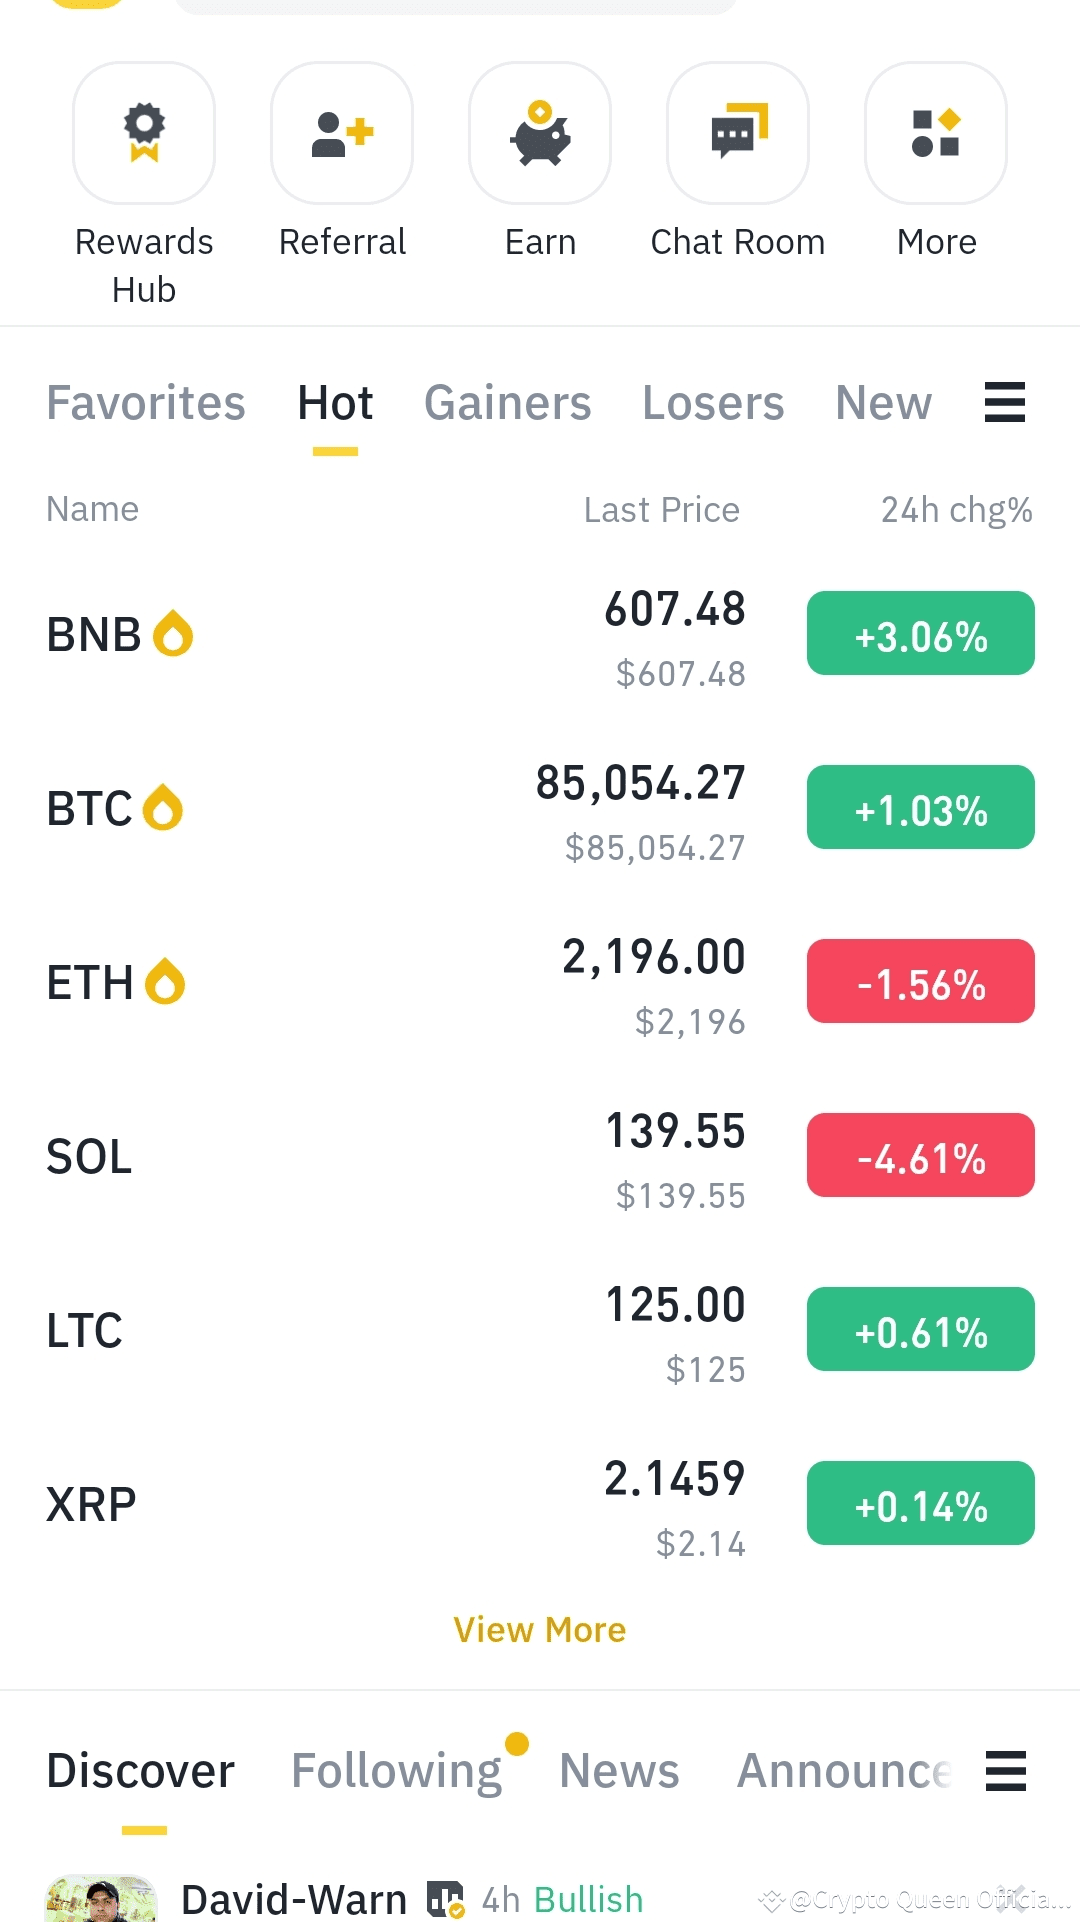Viewport: 1080px width, 1922px height.
Task: Toggle the BNB +3.06% change badge
Action: (921, 633)
